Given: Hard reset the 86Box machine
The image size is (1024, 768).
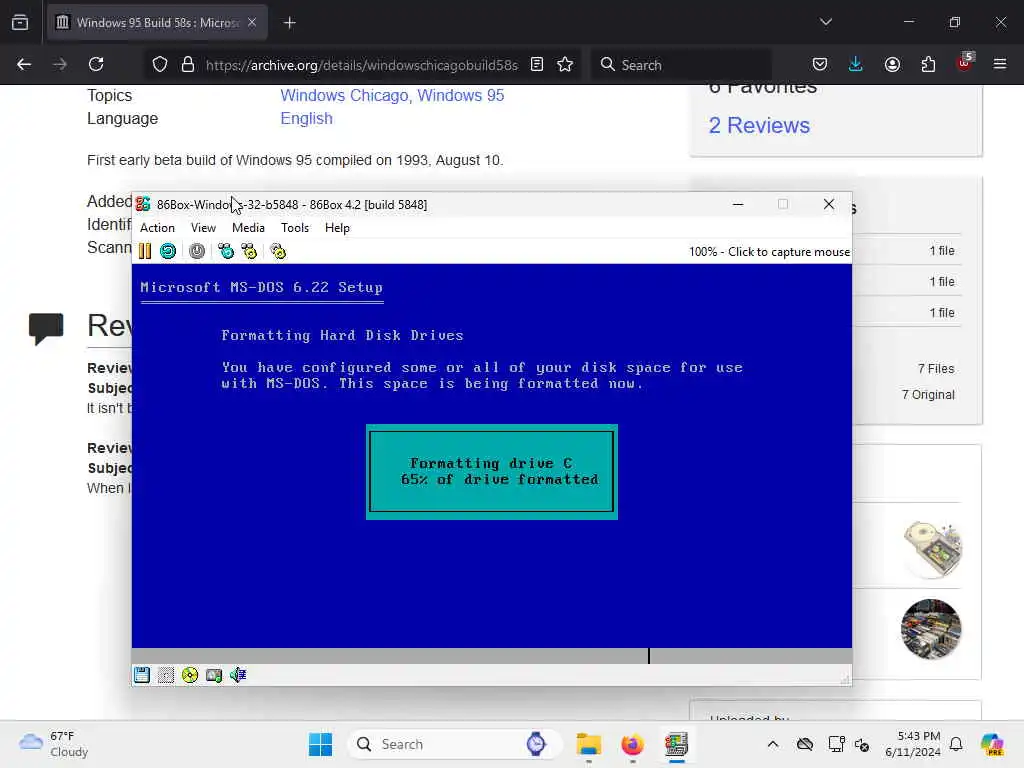Looking at the screenshot, I should pos(168,251).
